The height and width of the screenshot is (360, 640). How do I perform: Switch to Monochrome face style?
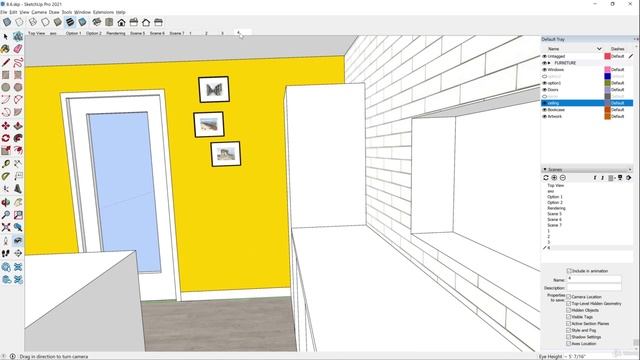[82, 22]
